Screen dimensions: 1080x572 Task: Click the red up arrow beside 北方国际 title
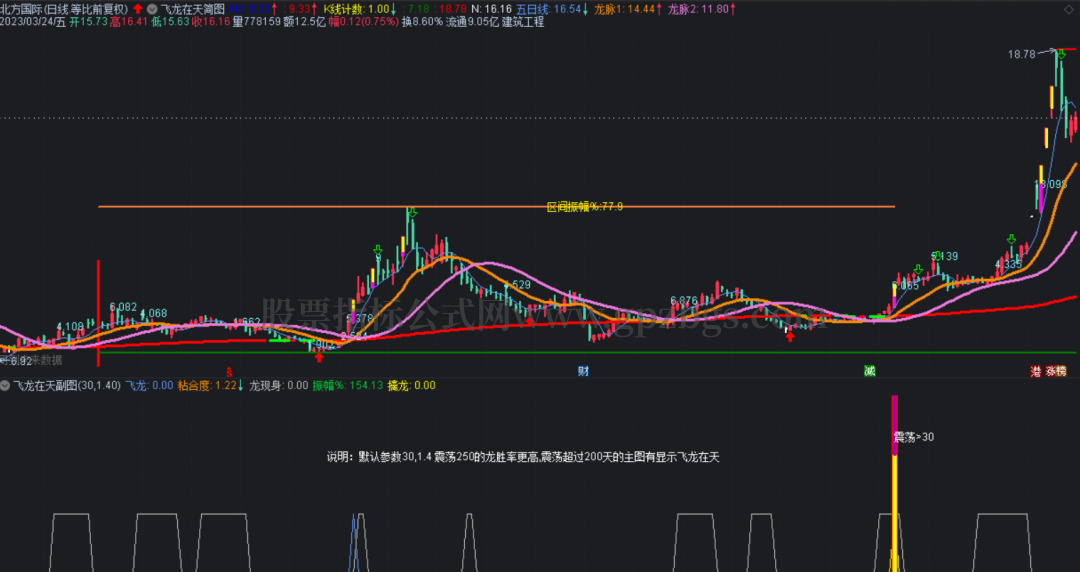coord(138,9)
